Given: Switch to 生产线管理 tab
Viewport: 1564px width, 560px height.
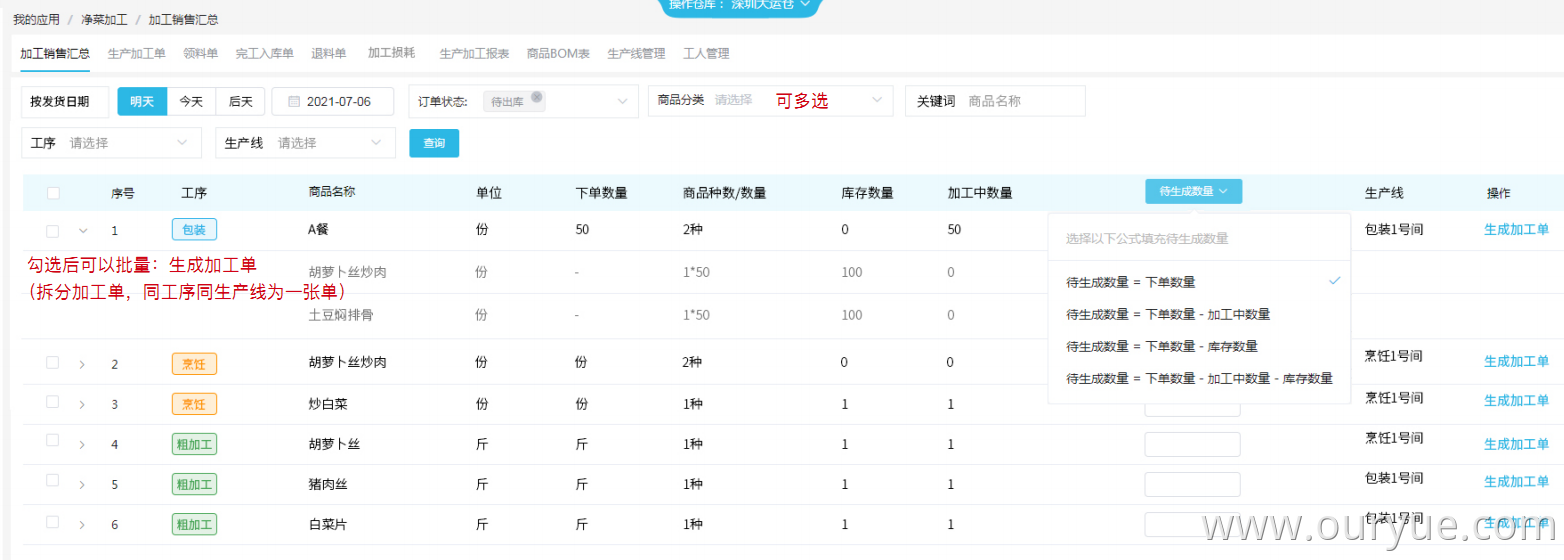Looking at the screenshot, I should pyautogui.click(x=636, y=54).
